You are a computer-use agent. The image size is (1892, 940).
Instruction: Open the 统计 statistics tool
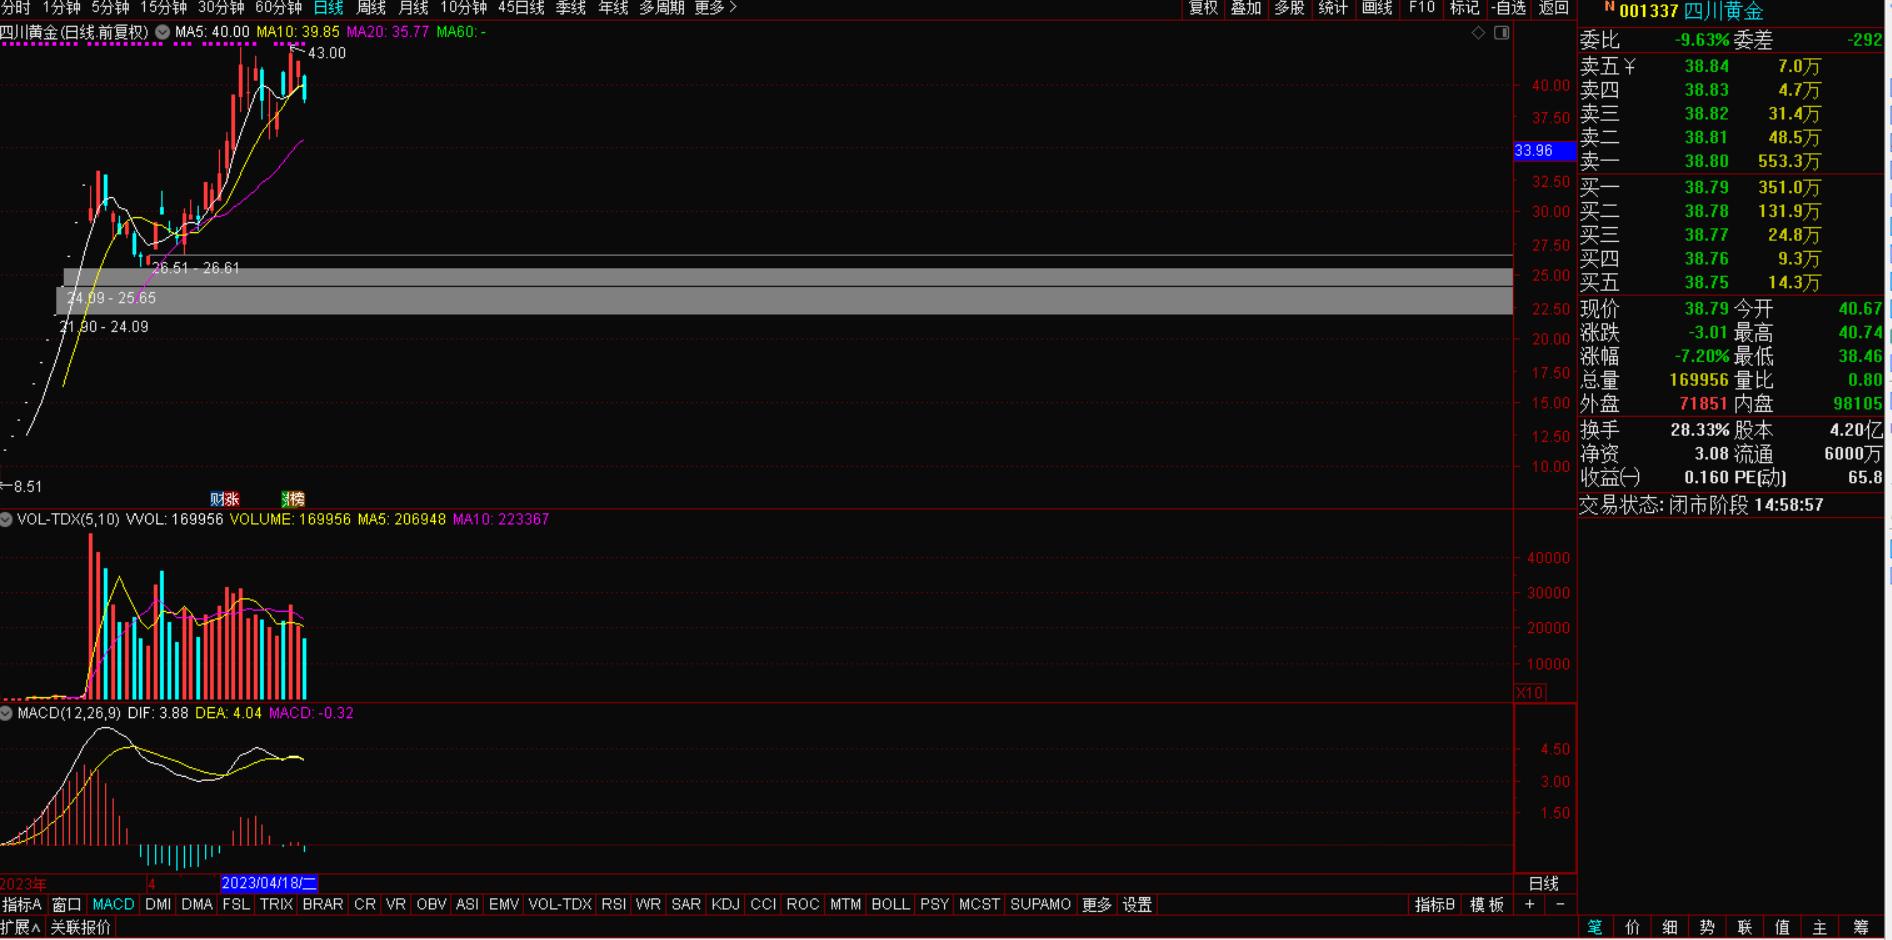click(x=1333, y=8)
